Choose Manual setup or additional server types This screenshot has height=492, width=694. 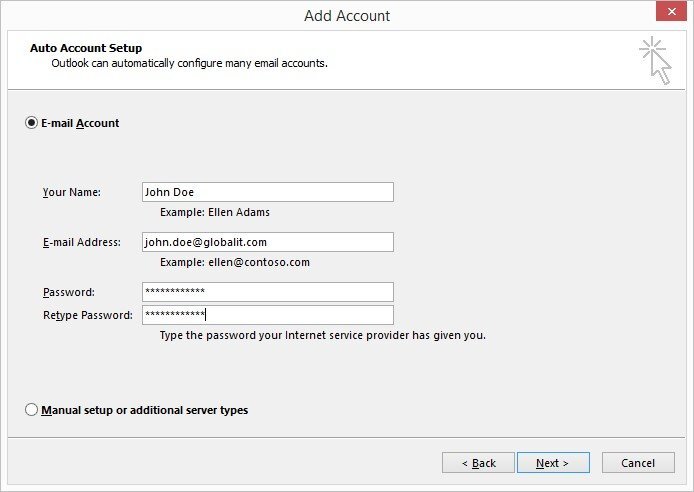click(x=32, y=410)
